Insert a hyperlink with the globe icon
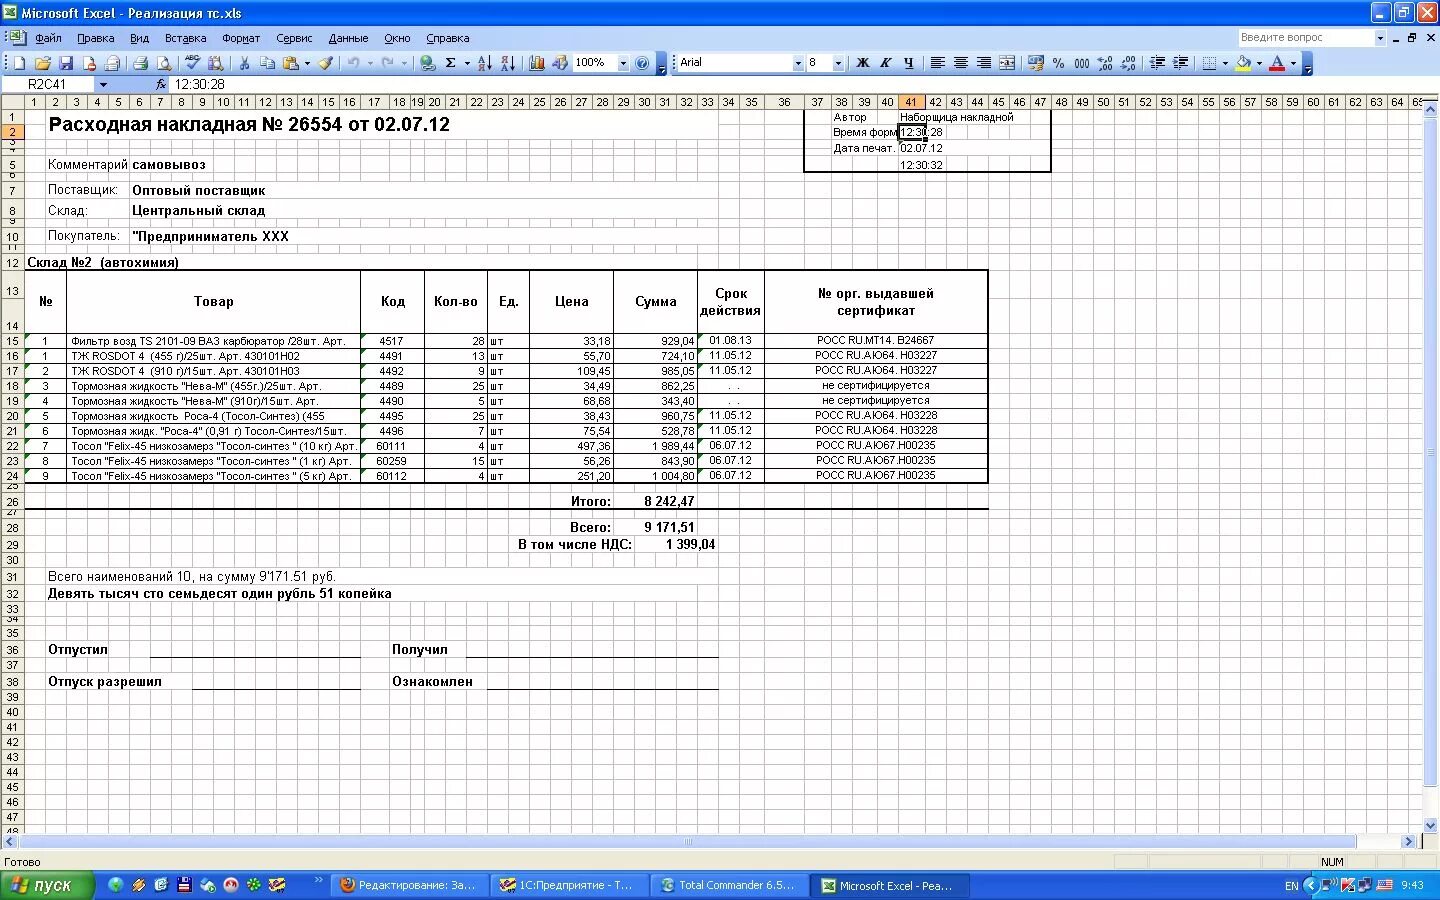 428,63
